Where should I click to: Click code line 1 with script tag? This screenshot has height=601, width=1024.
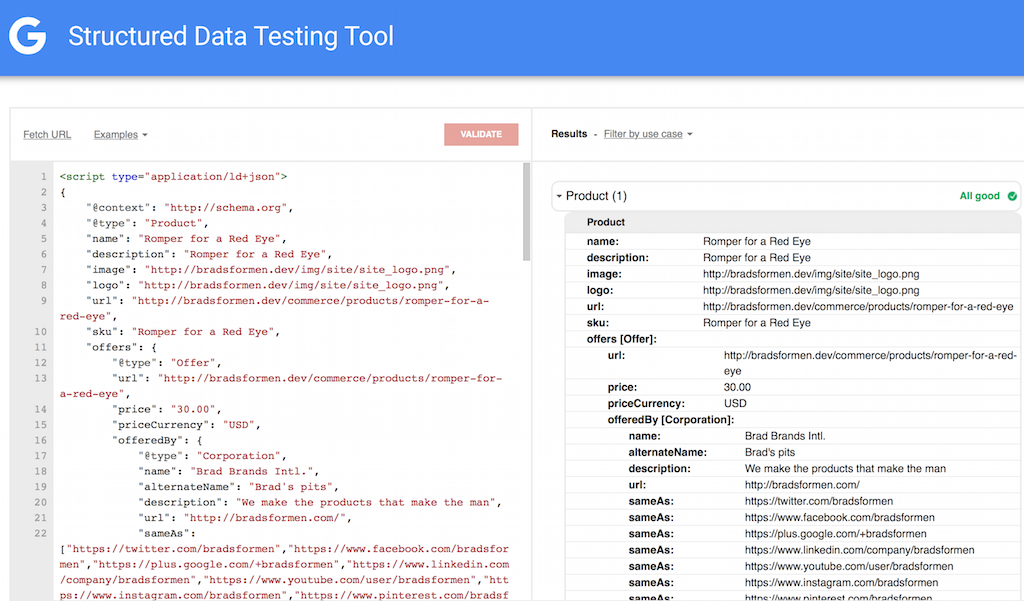173,176
